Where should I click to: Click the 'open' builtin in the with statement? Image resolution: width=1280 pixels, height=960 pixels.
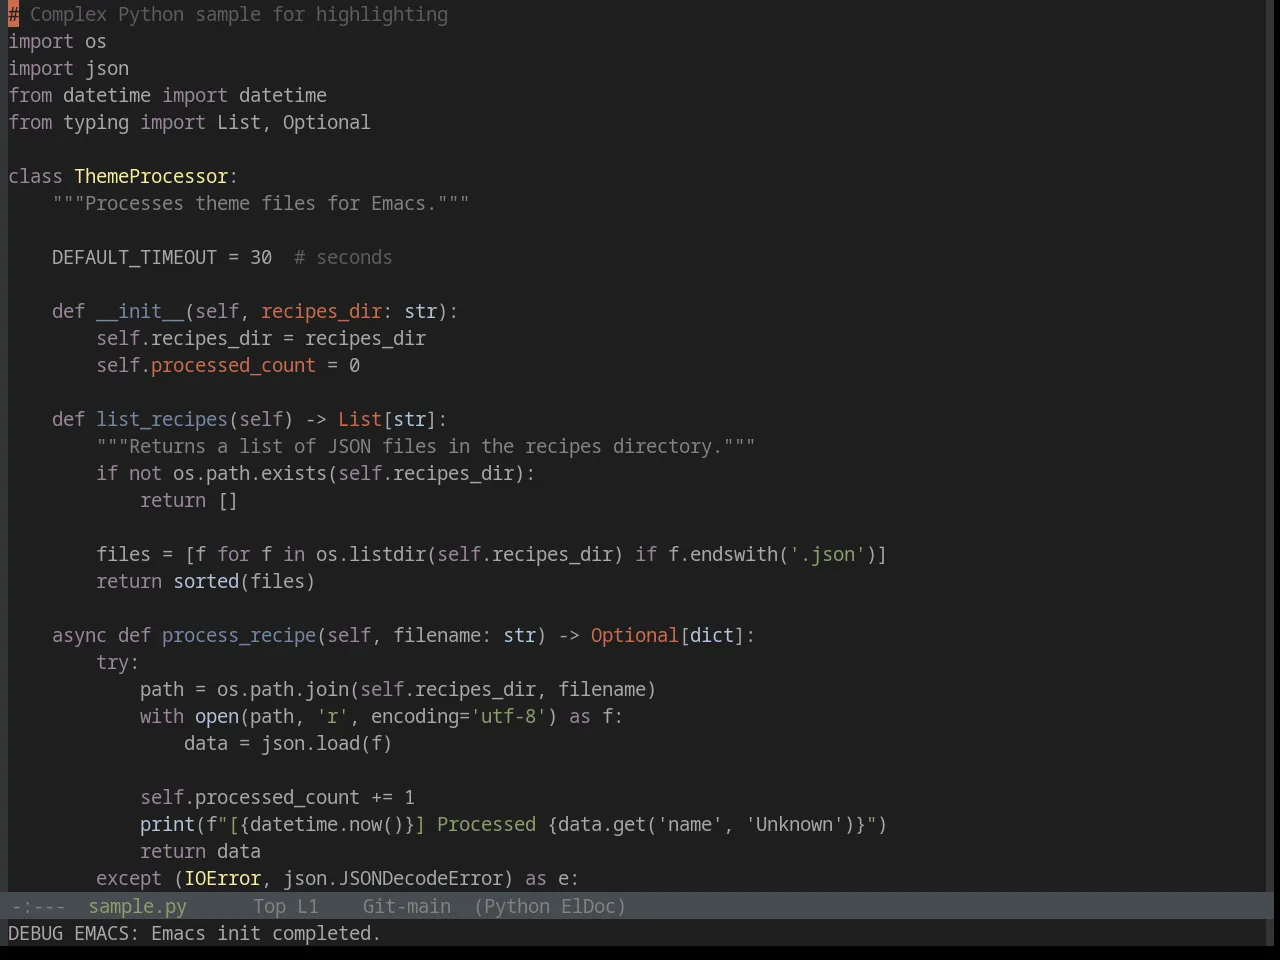coord(217,716)
